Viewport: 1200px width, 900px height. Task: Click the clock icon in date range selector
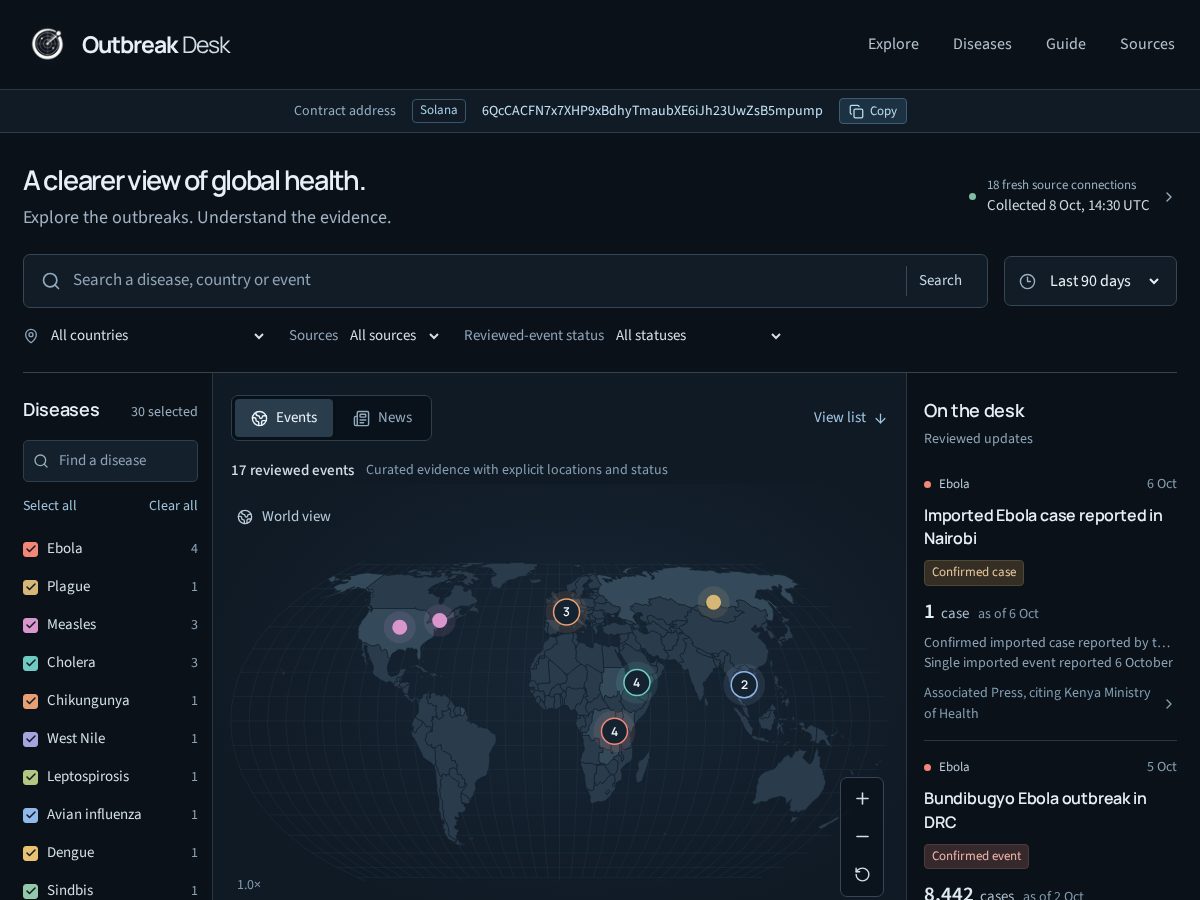coord(1027,281)
